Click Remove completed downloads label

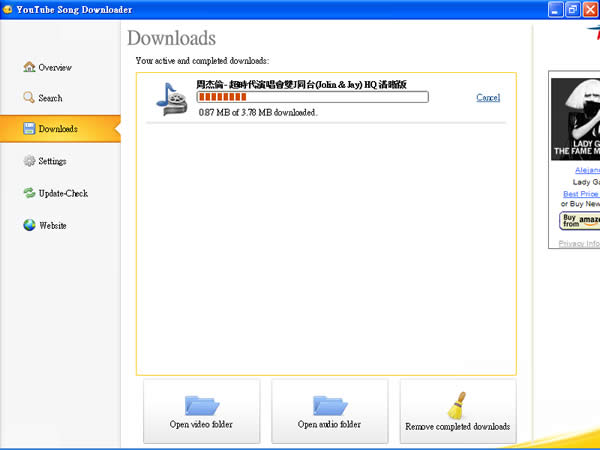tap(458, 426)
